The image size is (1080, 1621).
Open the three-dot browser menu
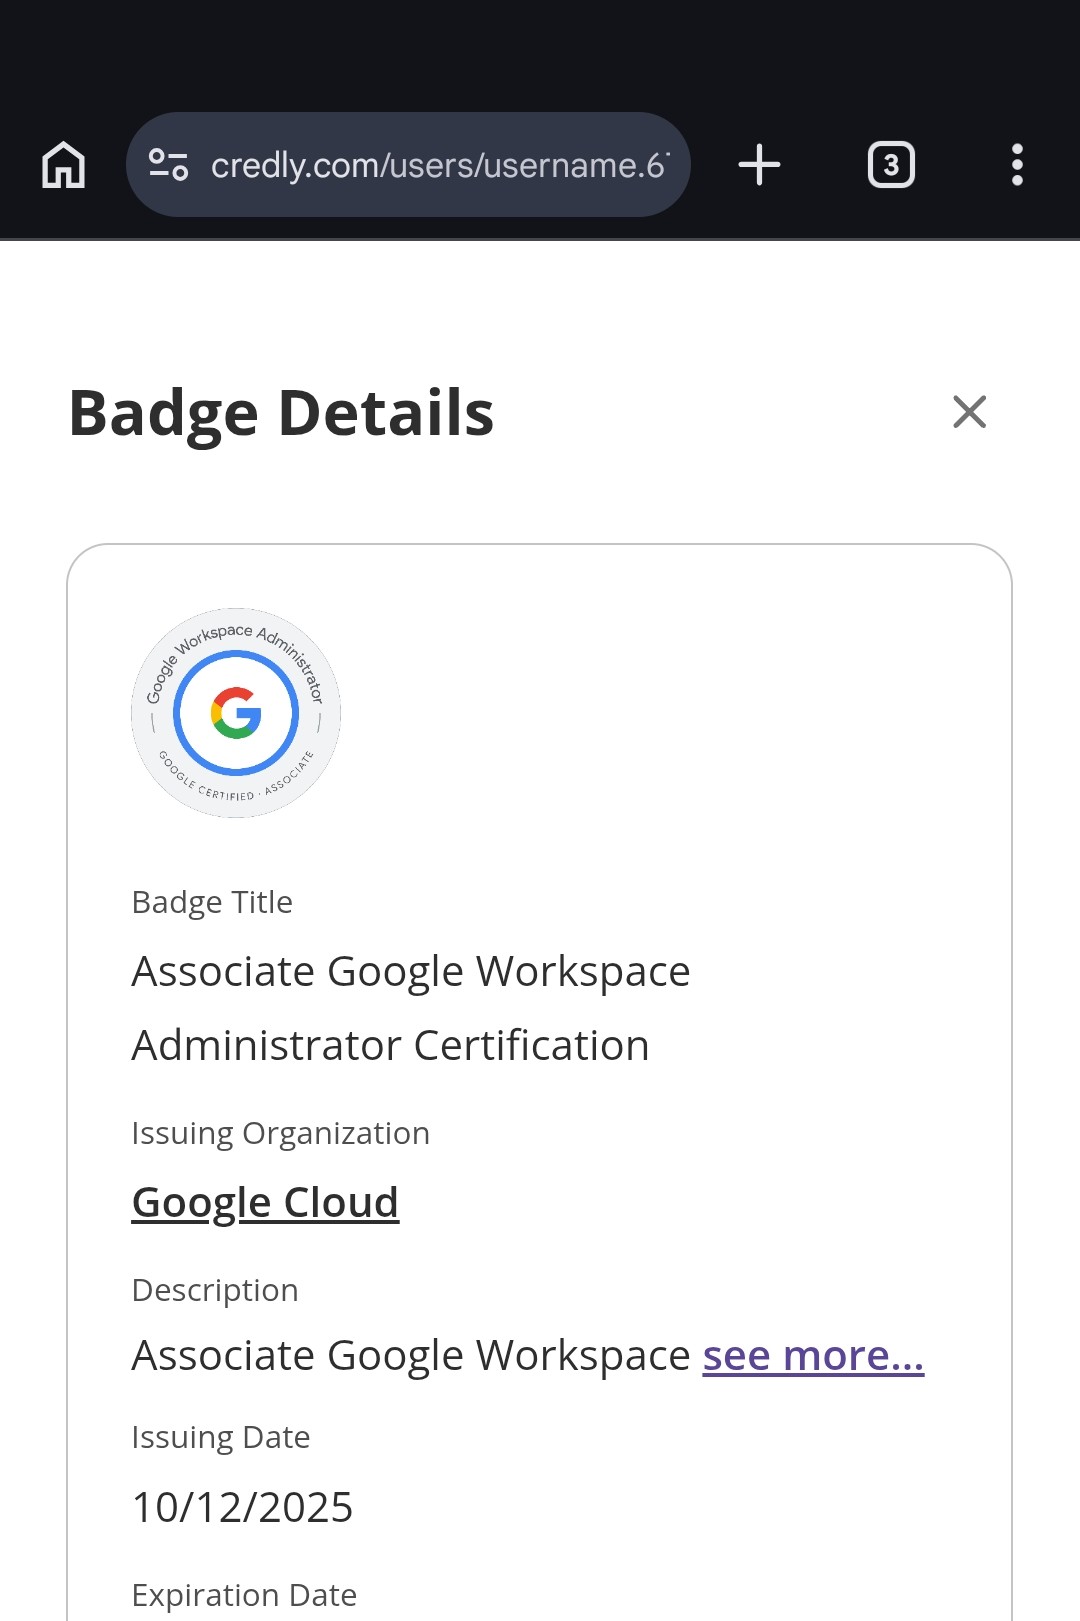(x=1017, y=165)
